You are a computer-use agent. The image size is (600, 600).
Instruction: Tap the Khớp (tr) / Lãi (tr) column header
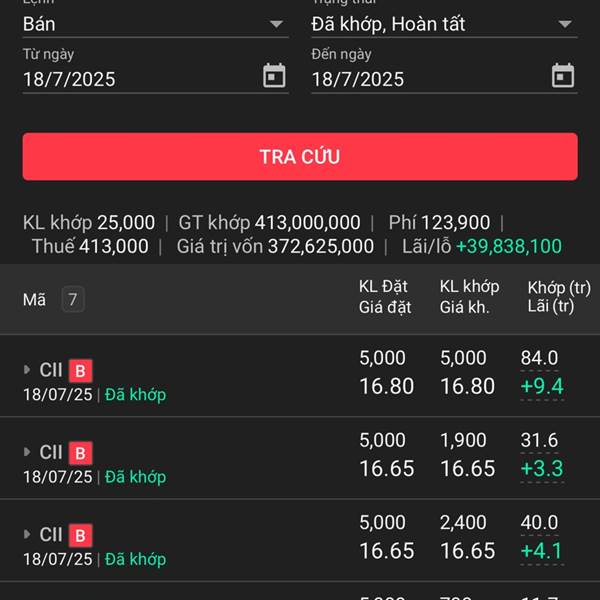click(x=559, y=297)
